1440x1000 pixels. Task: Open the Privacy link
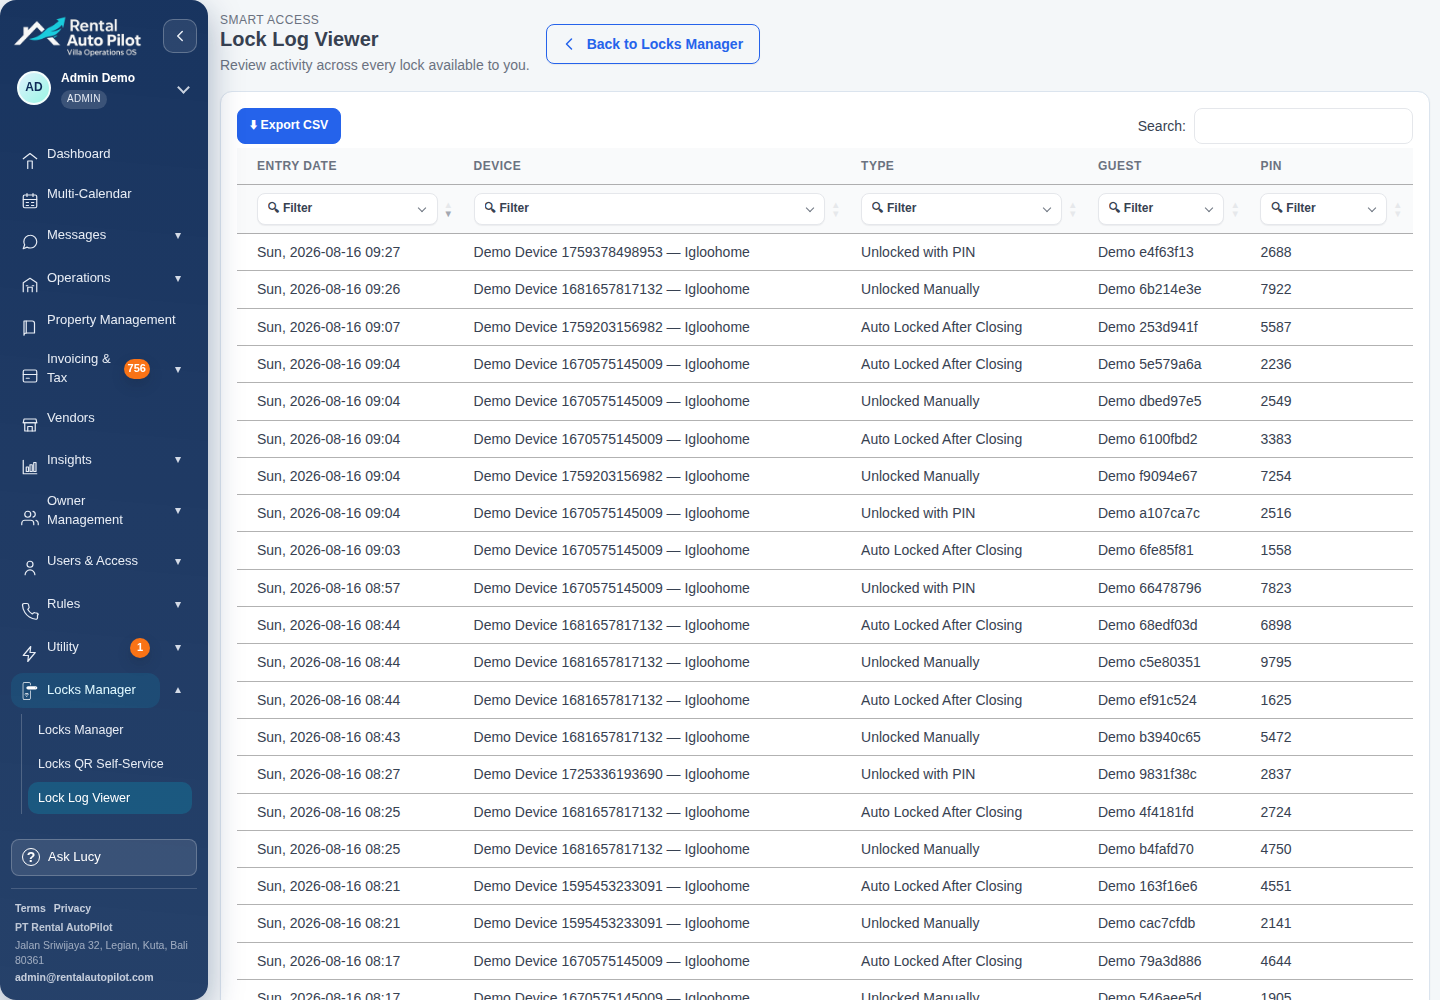click(x=72, y=908)
